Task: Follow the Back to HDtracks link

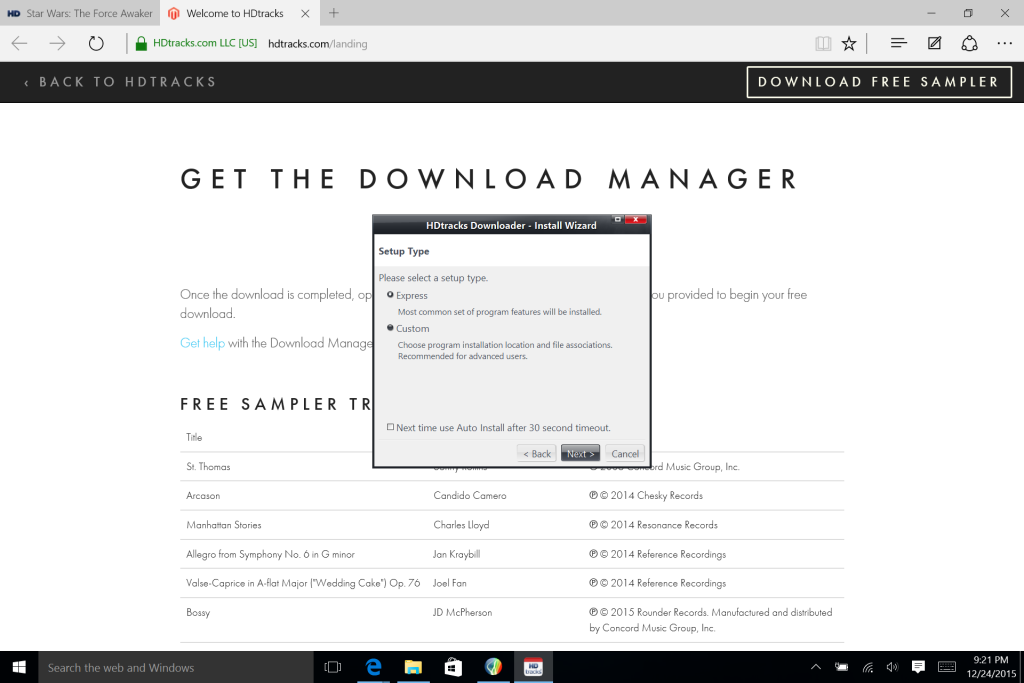Action: [120, 82]
